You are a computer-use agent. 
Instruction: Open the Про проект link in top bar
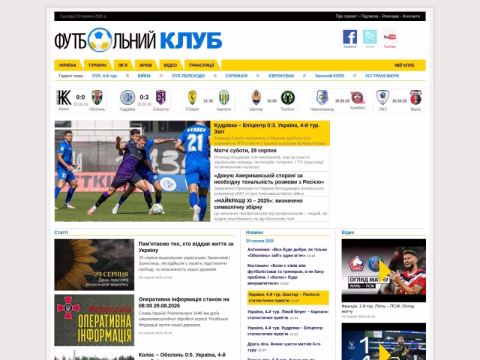[x=346, y=16]
